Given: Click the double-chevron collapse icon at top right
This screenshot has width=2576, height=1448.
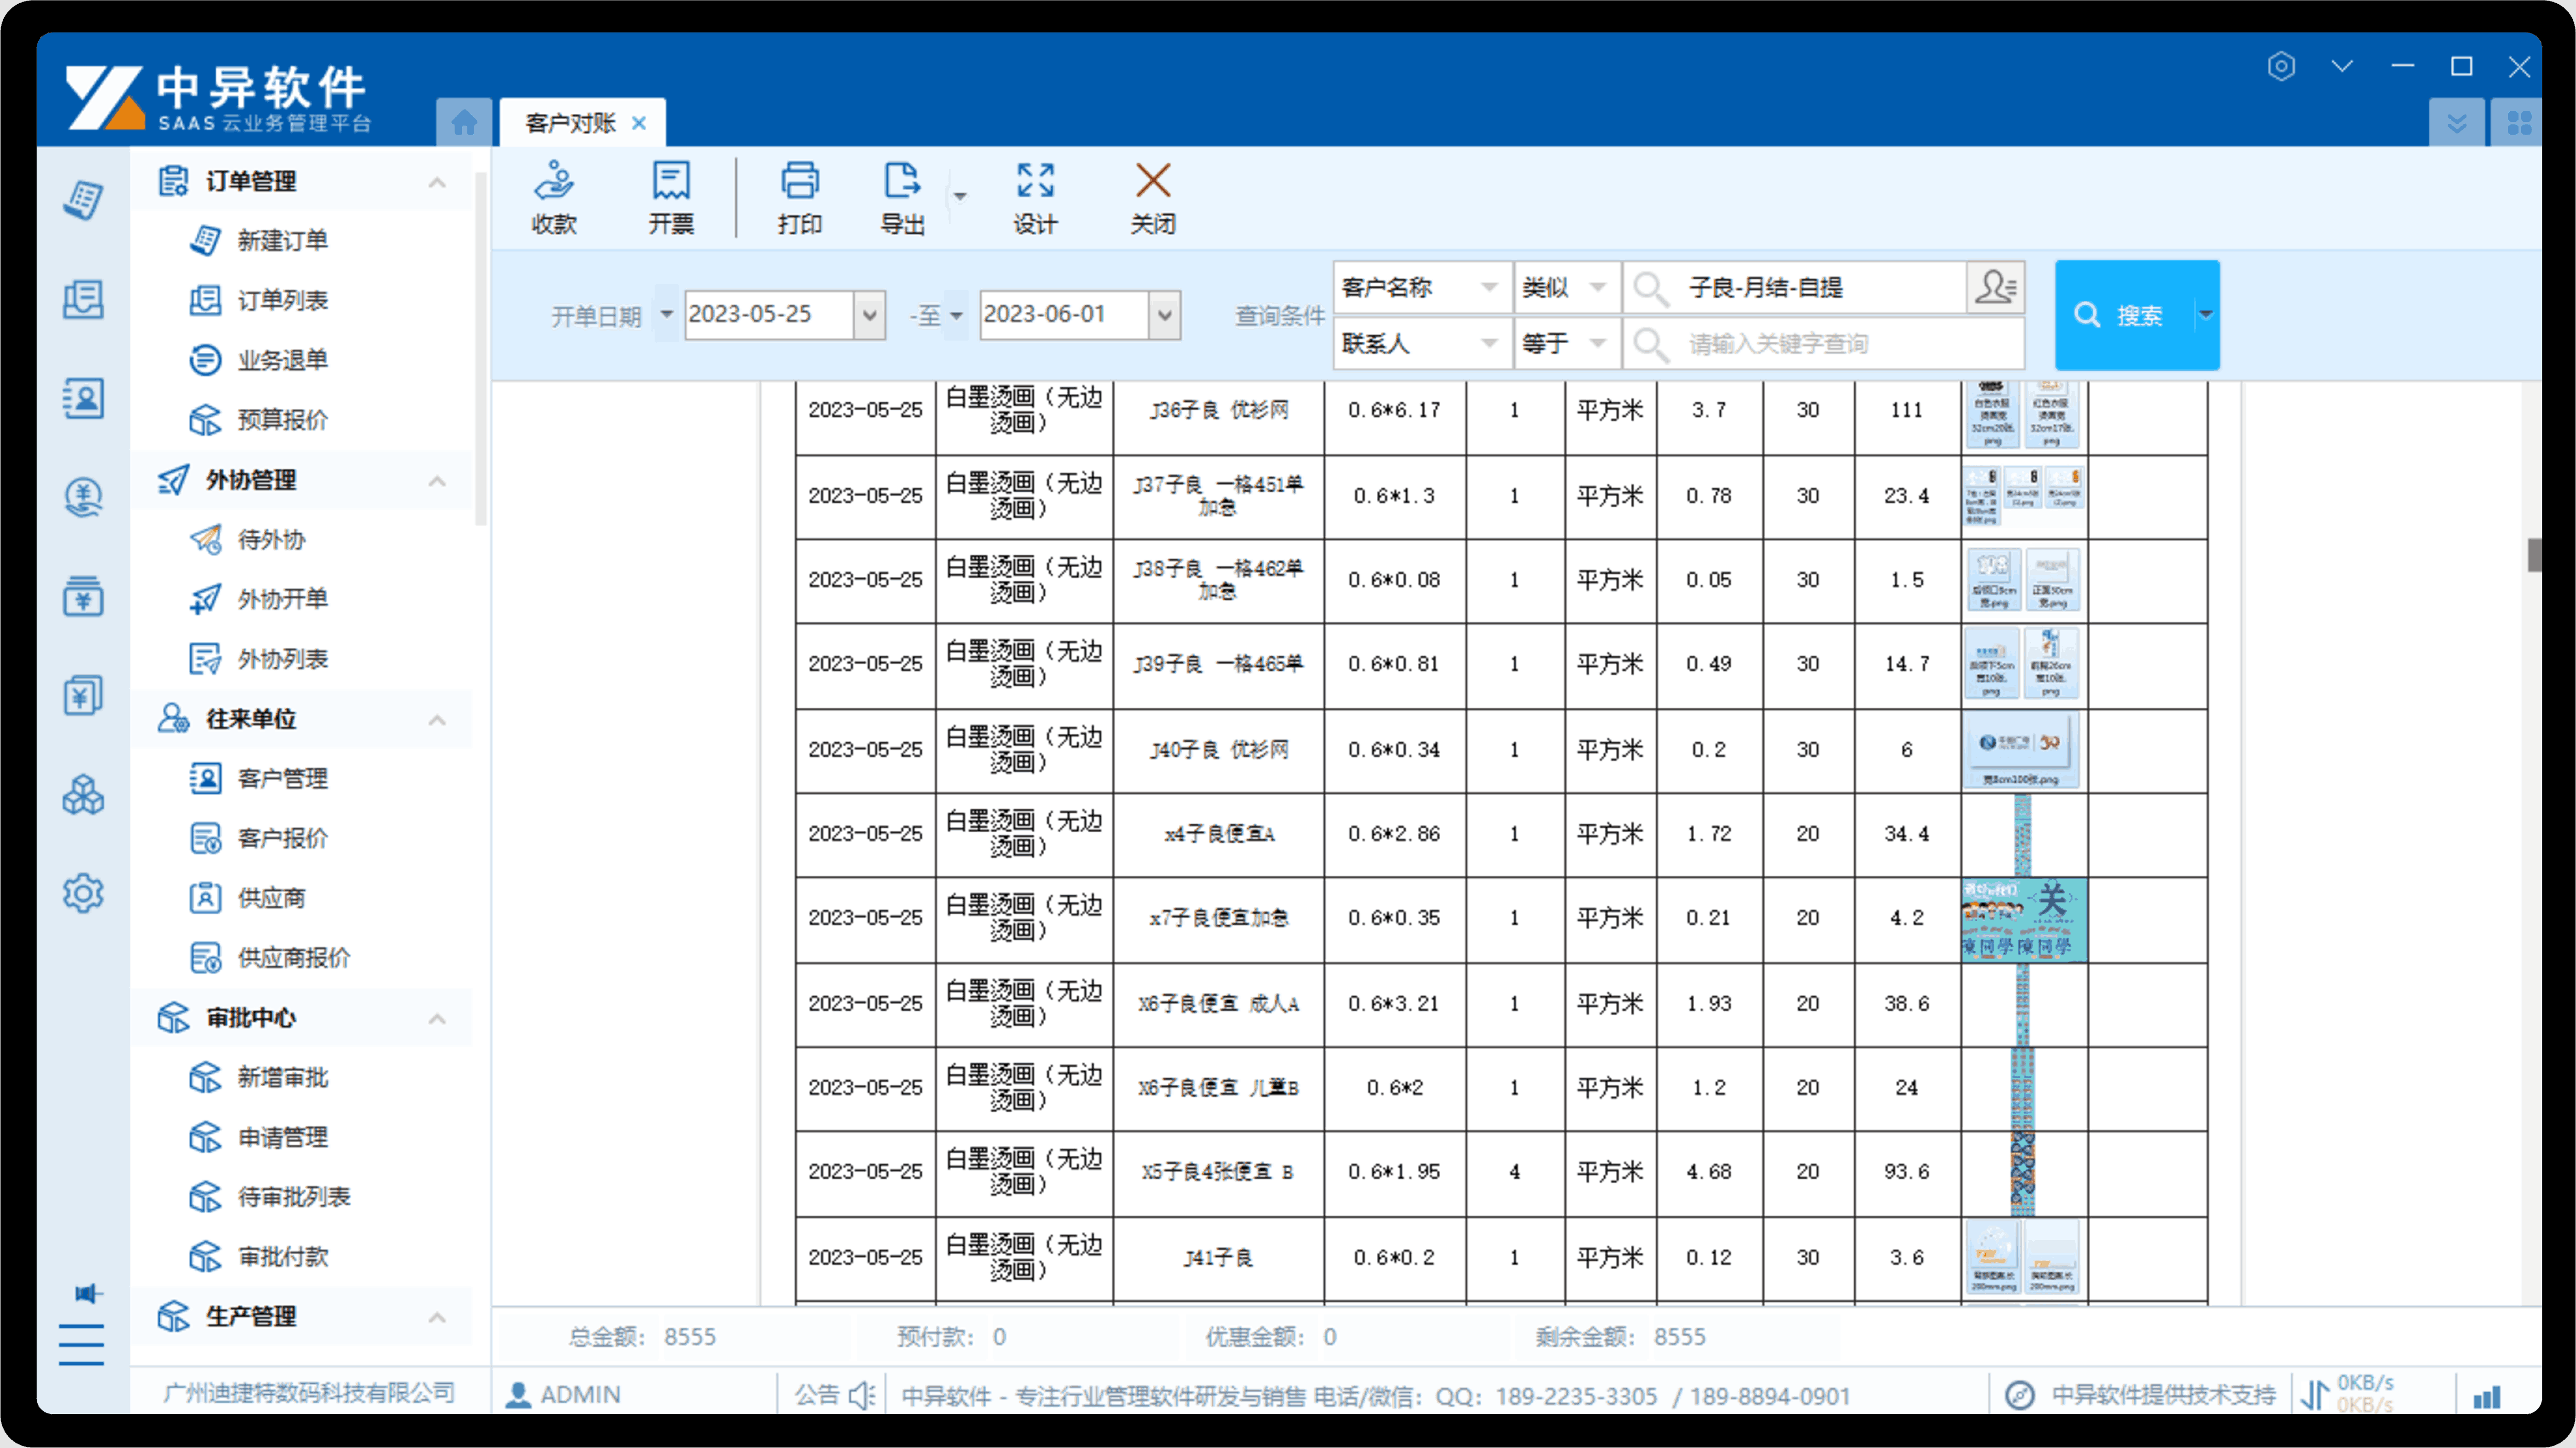Looking at the screenshot, I should [x=2457, y=123].
